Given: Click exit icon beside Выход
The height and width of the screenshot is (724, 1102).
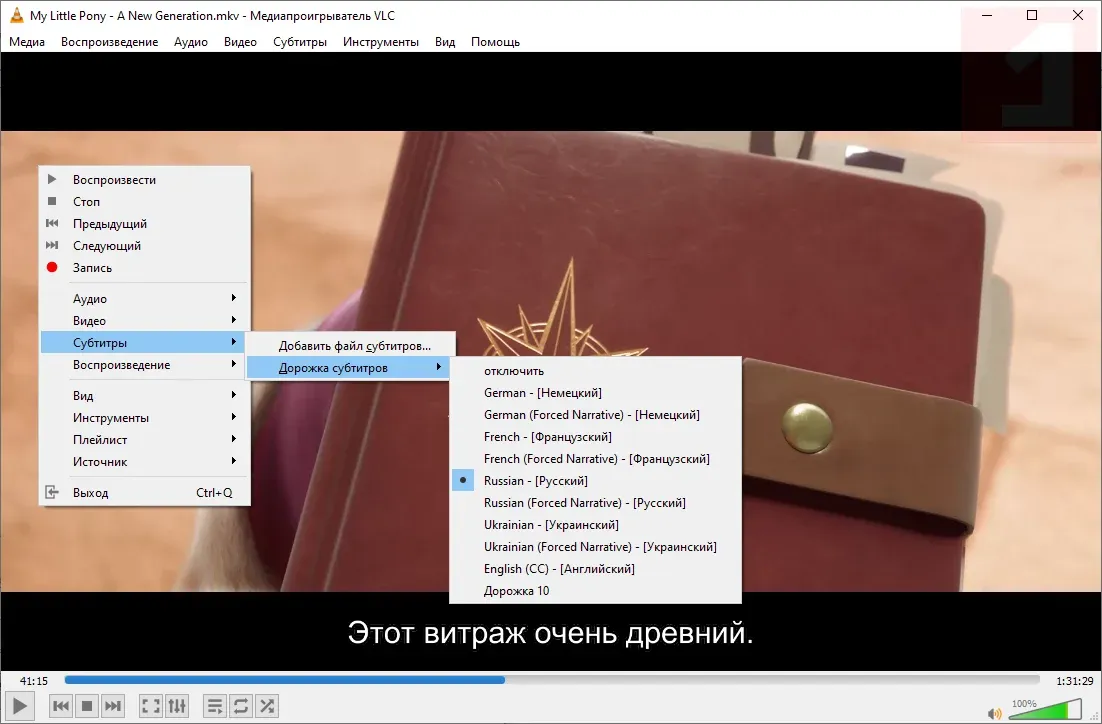Looking at the screenshot, I should point(52,492).
